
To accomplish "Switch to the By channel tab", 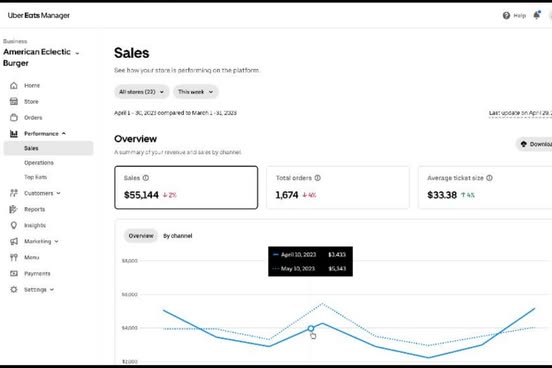I will [x=177, y=236].
